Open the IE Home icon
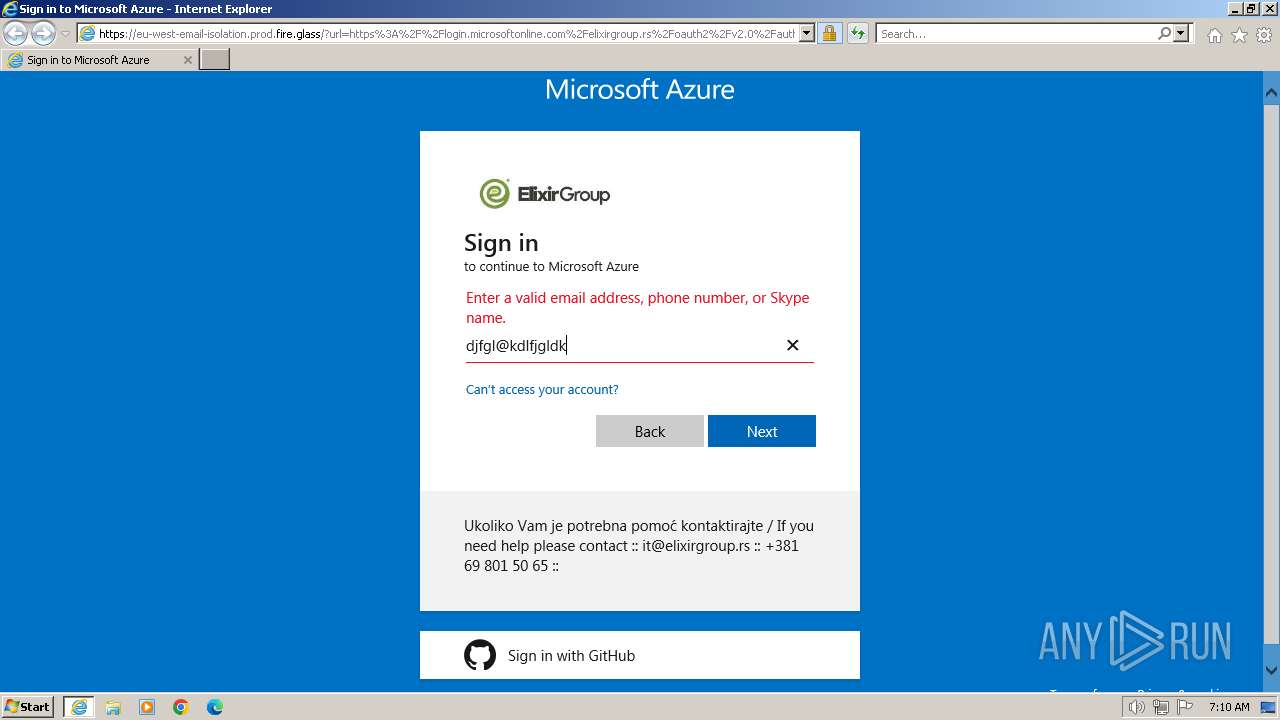 [1214, 35]
